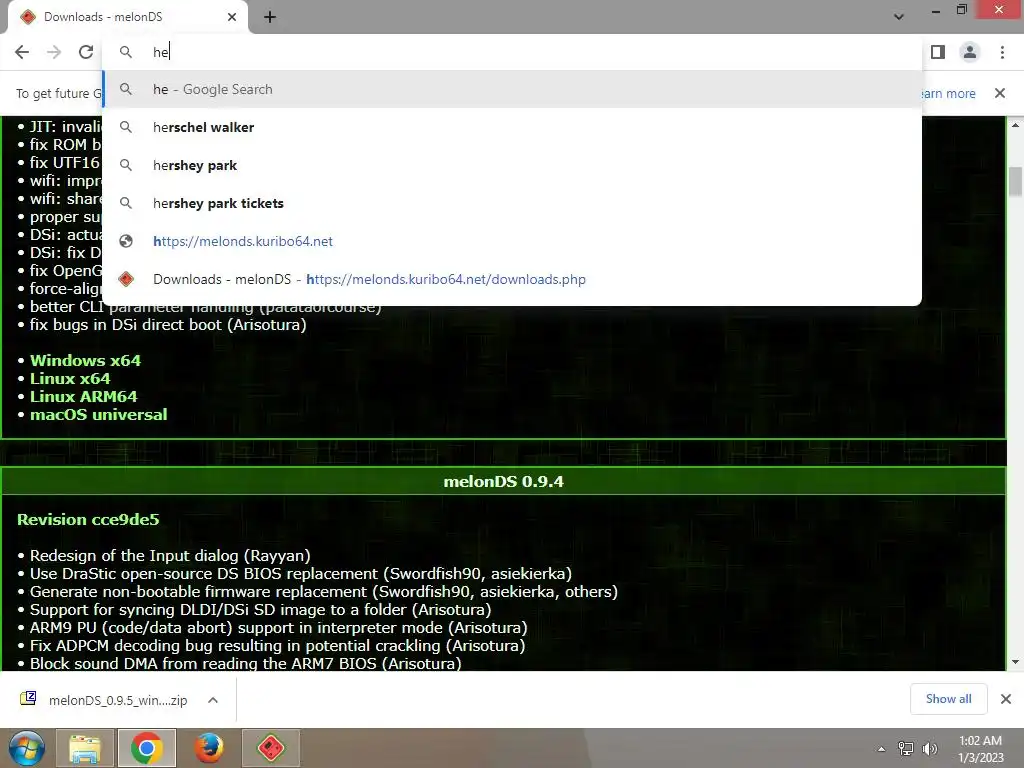1024x768 pixels.
Task: Click the page scrollbar up arrow
Action: click(1015, 125)
